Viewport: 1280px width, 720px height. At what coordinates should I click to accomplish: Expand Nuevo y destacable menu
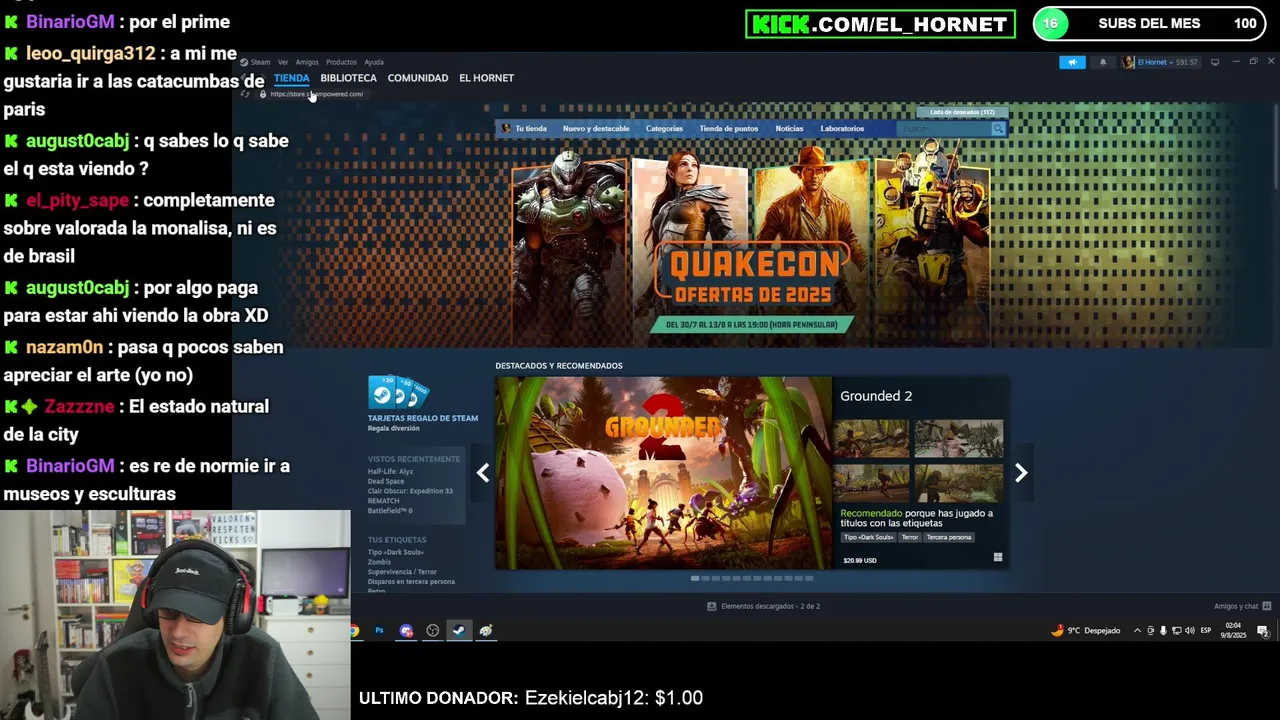pos(596,129)
